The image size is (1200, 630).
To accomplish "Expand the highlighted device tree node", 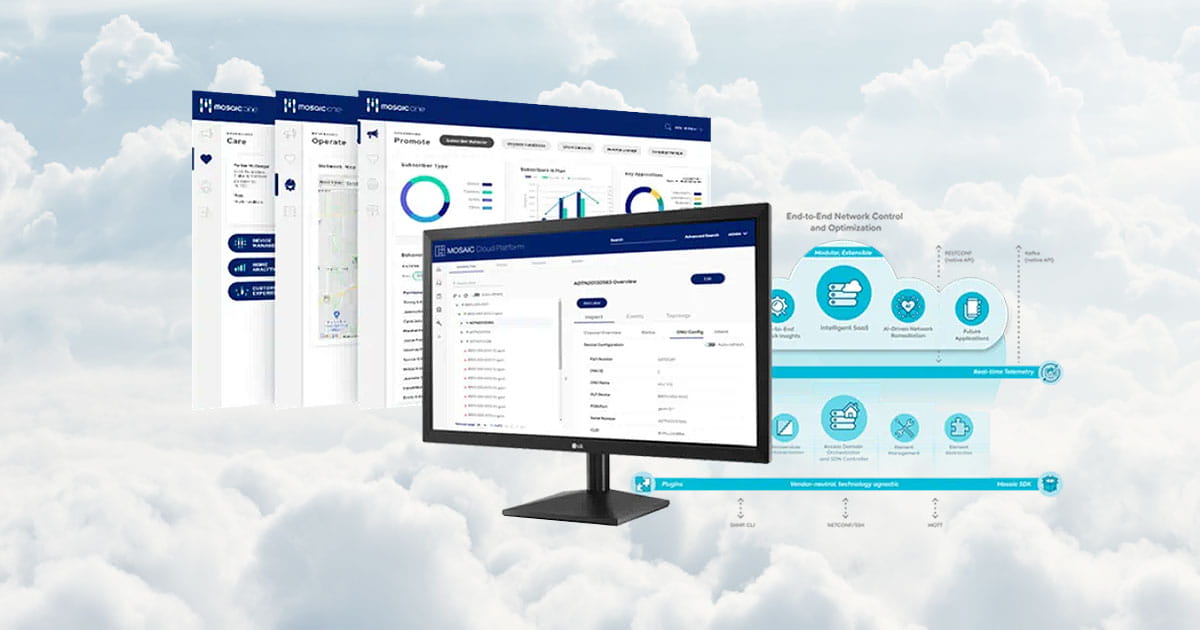I will 462,323.
